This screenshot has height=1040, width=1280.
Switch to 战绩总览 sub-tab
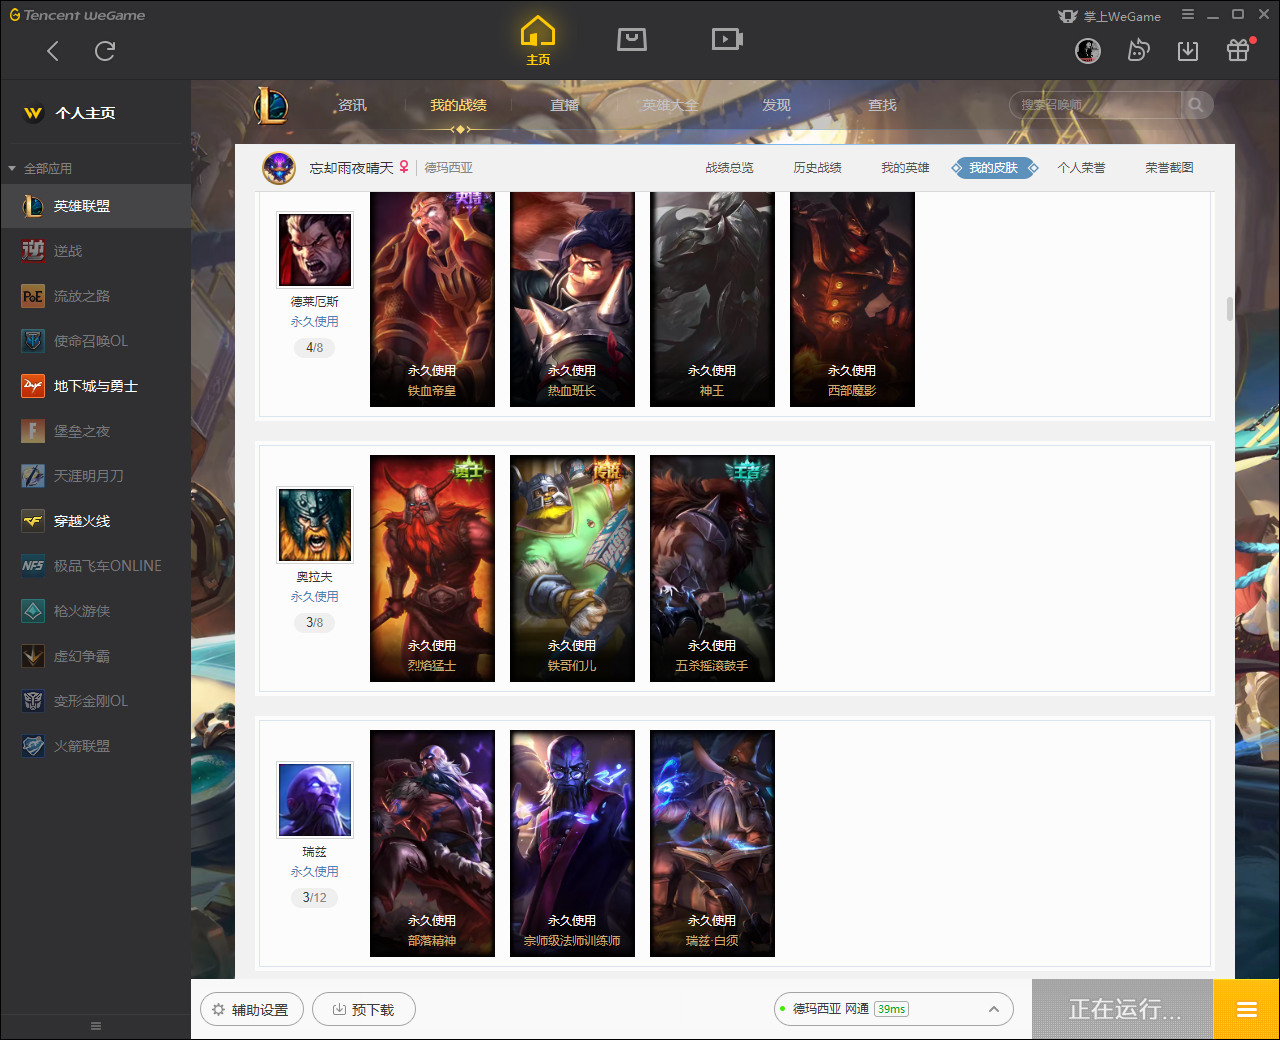click(729, 168)
